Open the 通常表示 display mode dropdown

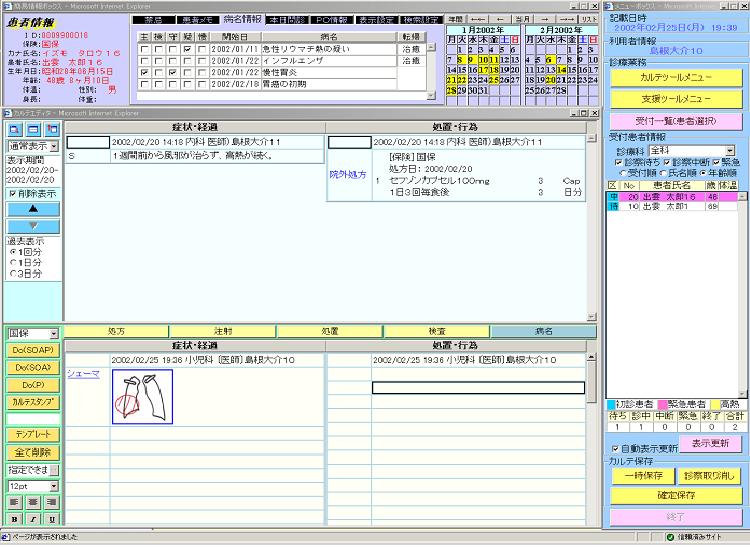(54, 146)
